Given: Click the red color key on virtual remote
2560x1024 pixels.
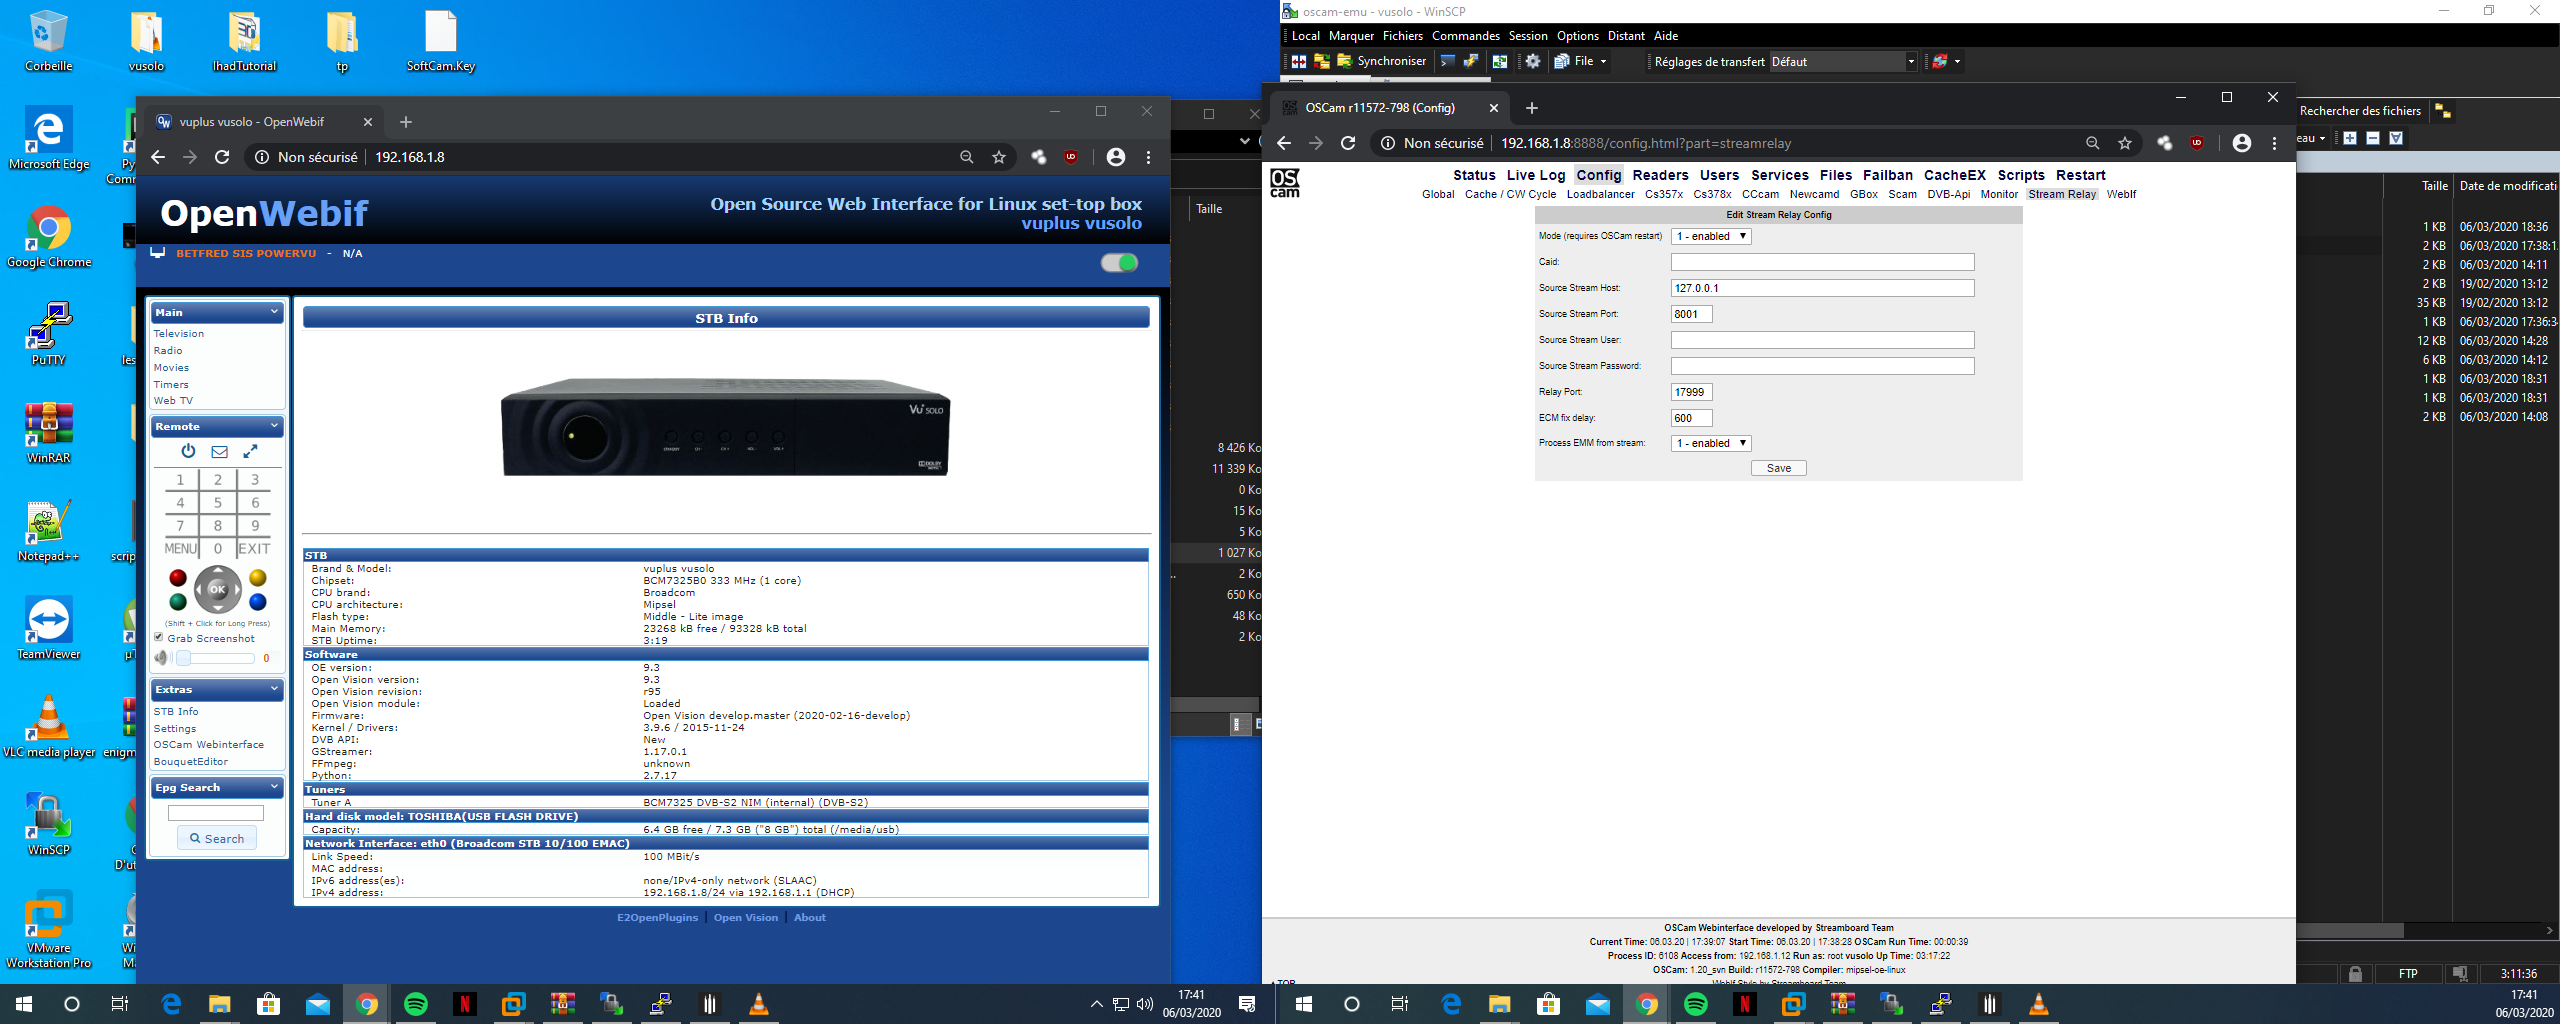Looking at the screenshot, I should (x=178, y=577).
